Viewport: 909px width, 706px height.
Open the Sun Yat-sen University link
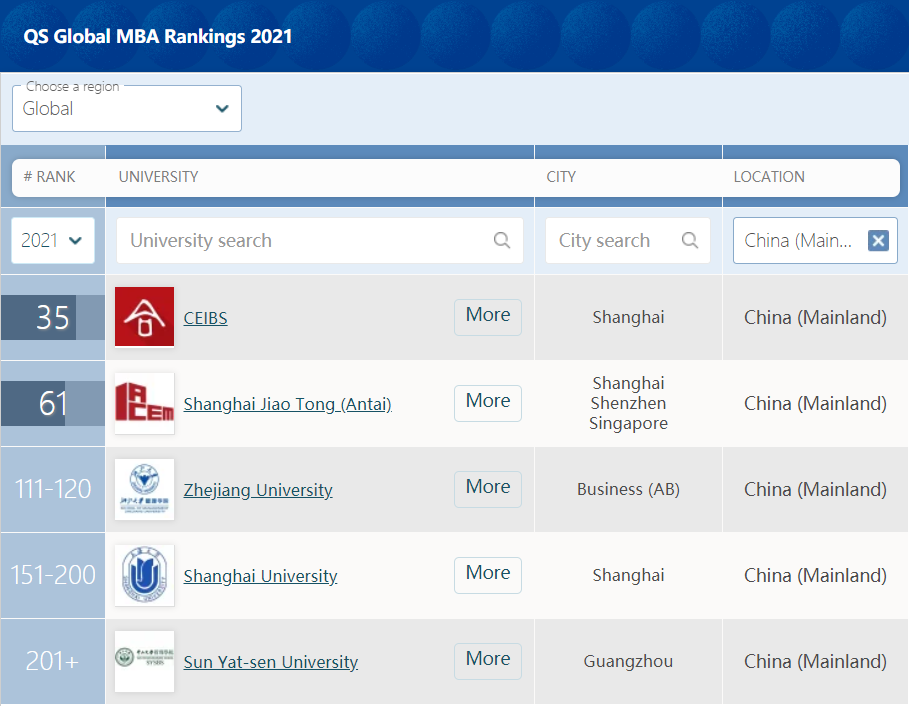[271, 662]
